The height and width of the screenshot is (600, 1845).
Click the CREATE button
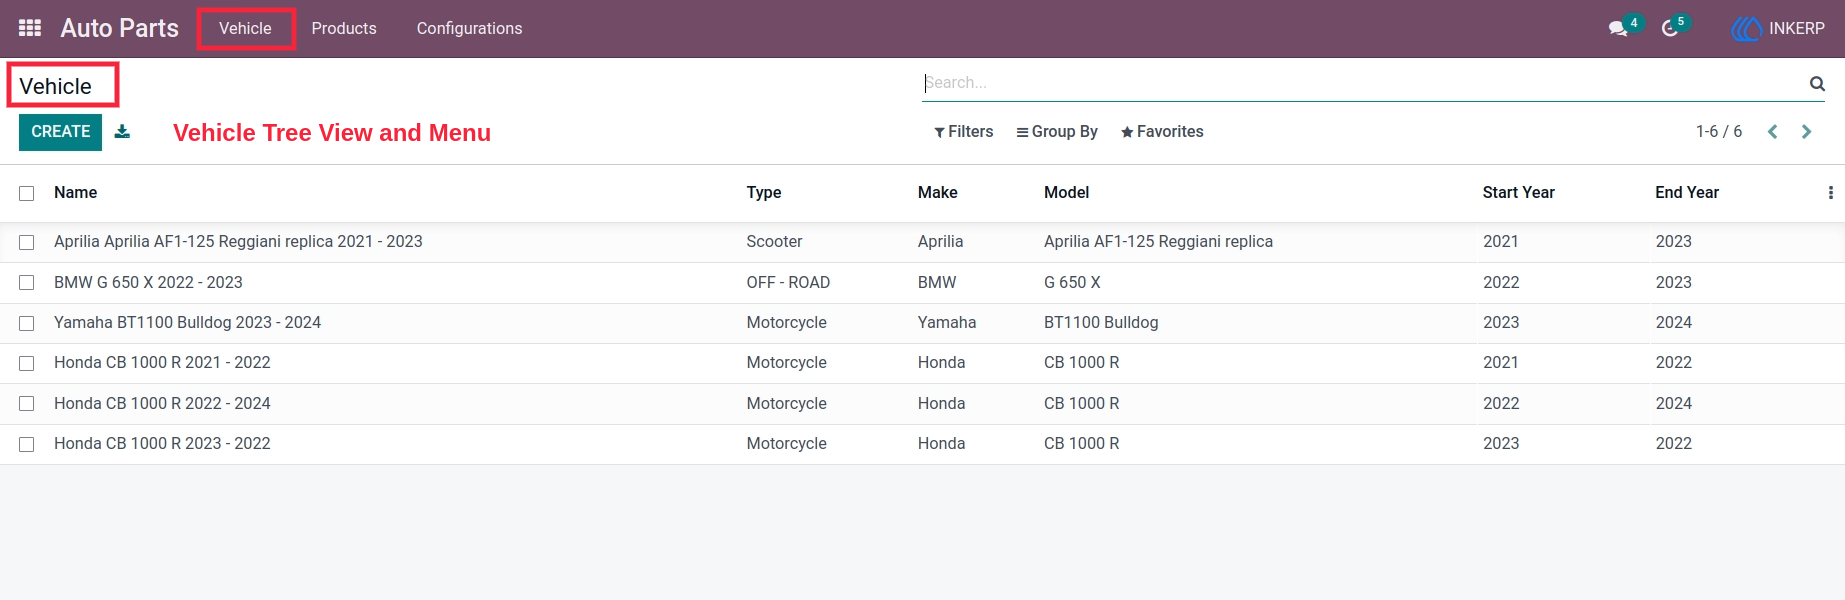61,132
